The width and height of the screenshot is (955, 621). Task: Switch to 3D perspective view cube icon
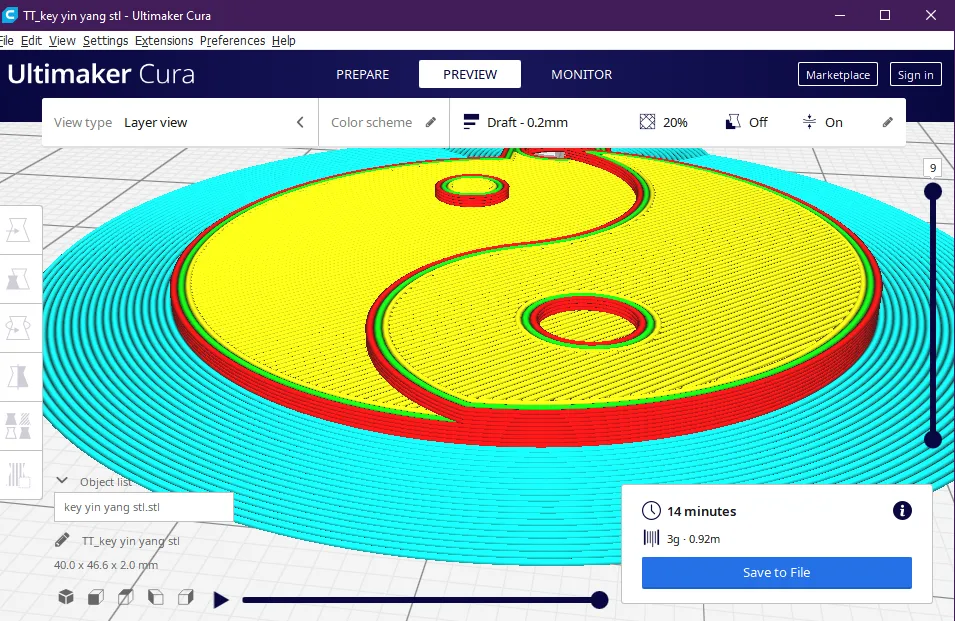pos(66,597)
